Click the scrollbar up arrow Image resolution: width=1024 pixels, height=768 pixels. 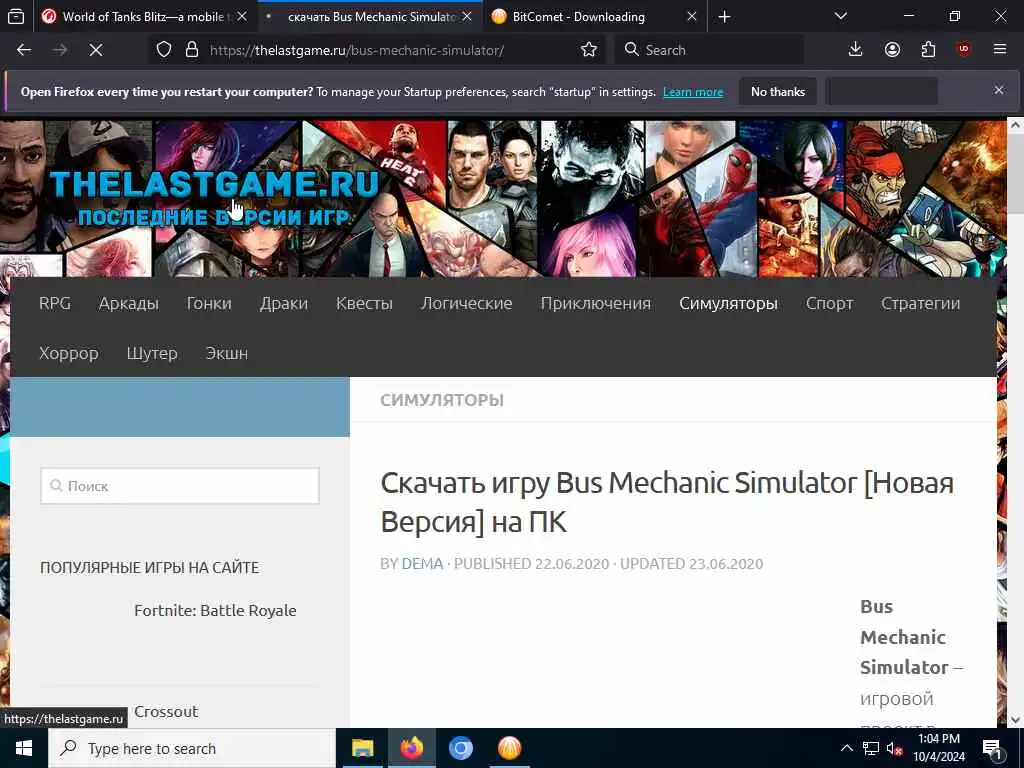click(x=1015, y=125)
